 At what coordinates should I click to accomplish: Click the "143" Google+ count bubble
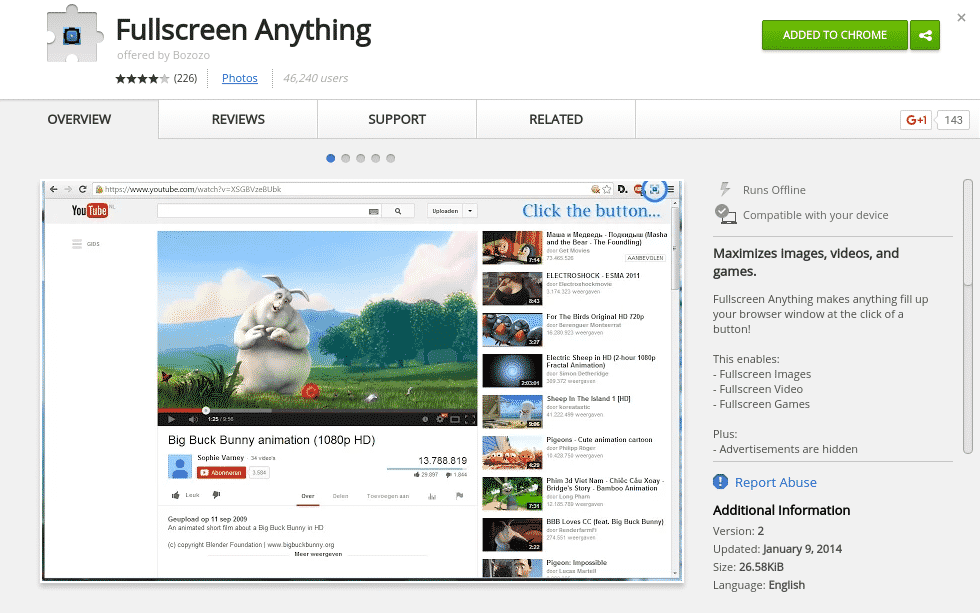953,120
